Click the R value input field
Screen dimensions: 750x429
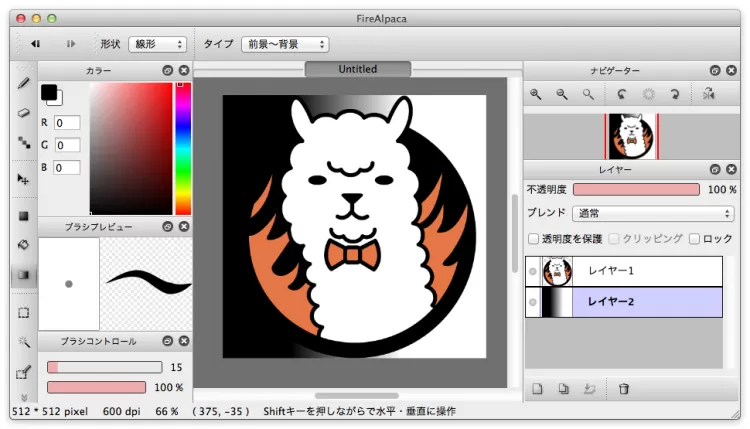(x=66, y=123)
